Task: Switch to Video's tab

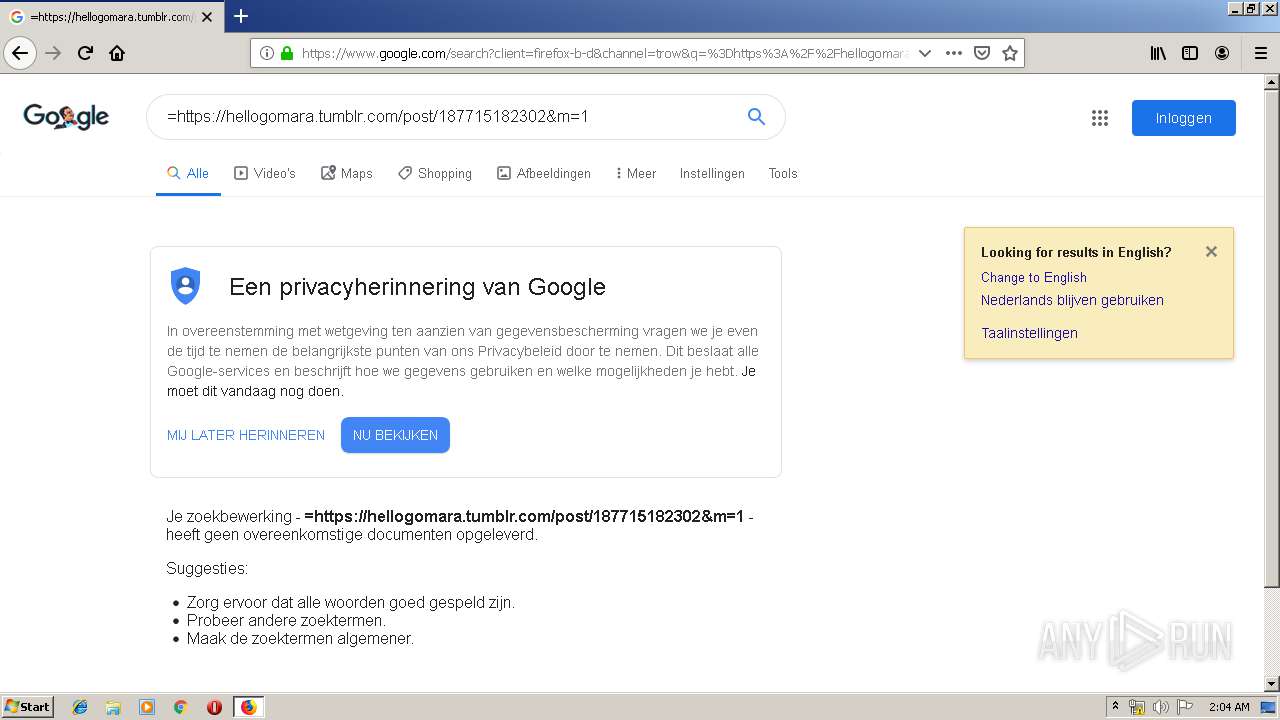Action: pos(265,173)
